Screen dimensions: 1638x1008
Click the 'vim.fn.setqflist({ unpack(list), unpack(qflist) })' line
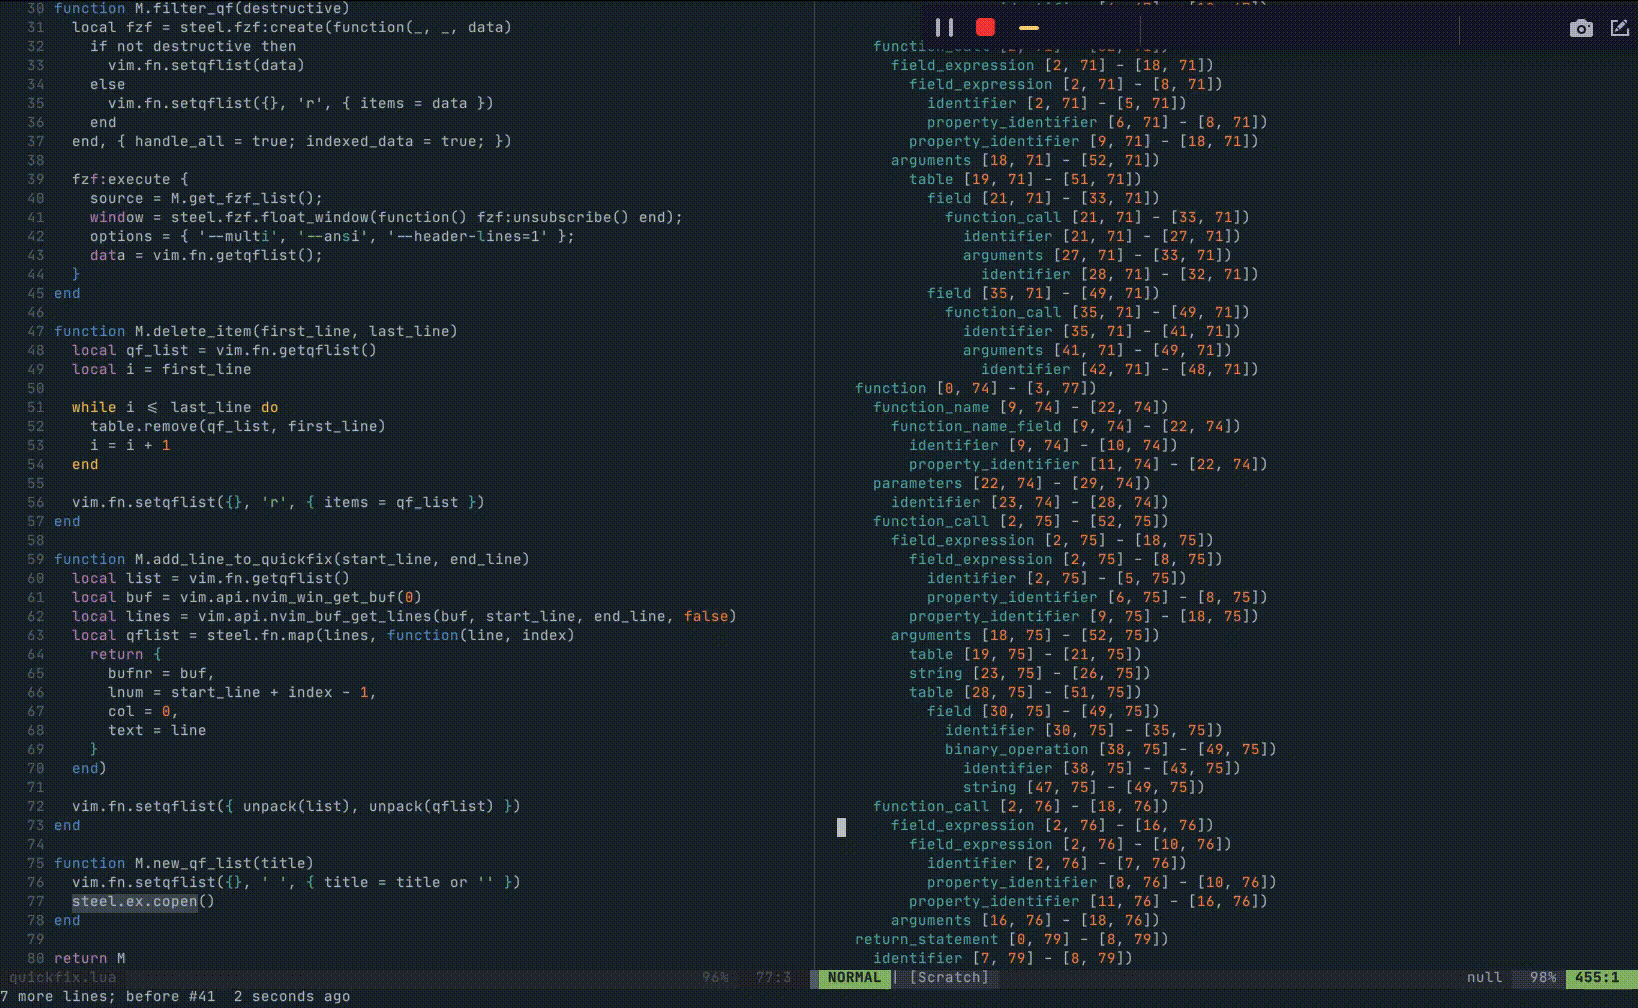coord(296,806)
